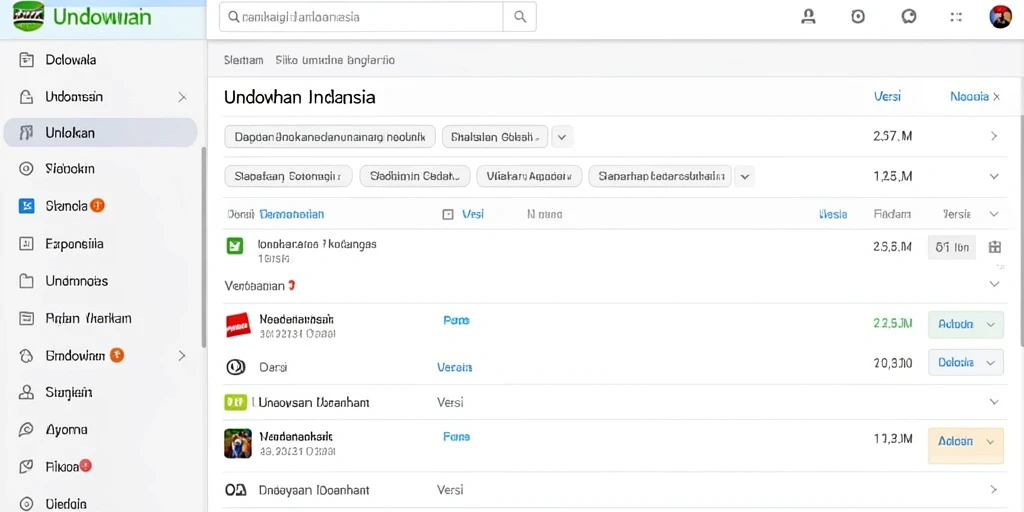1024x512 pixels.
Task: Click the search magnifier button
Action: click(520, 17)
